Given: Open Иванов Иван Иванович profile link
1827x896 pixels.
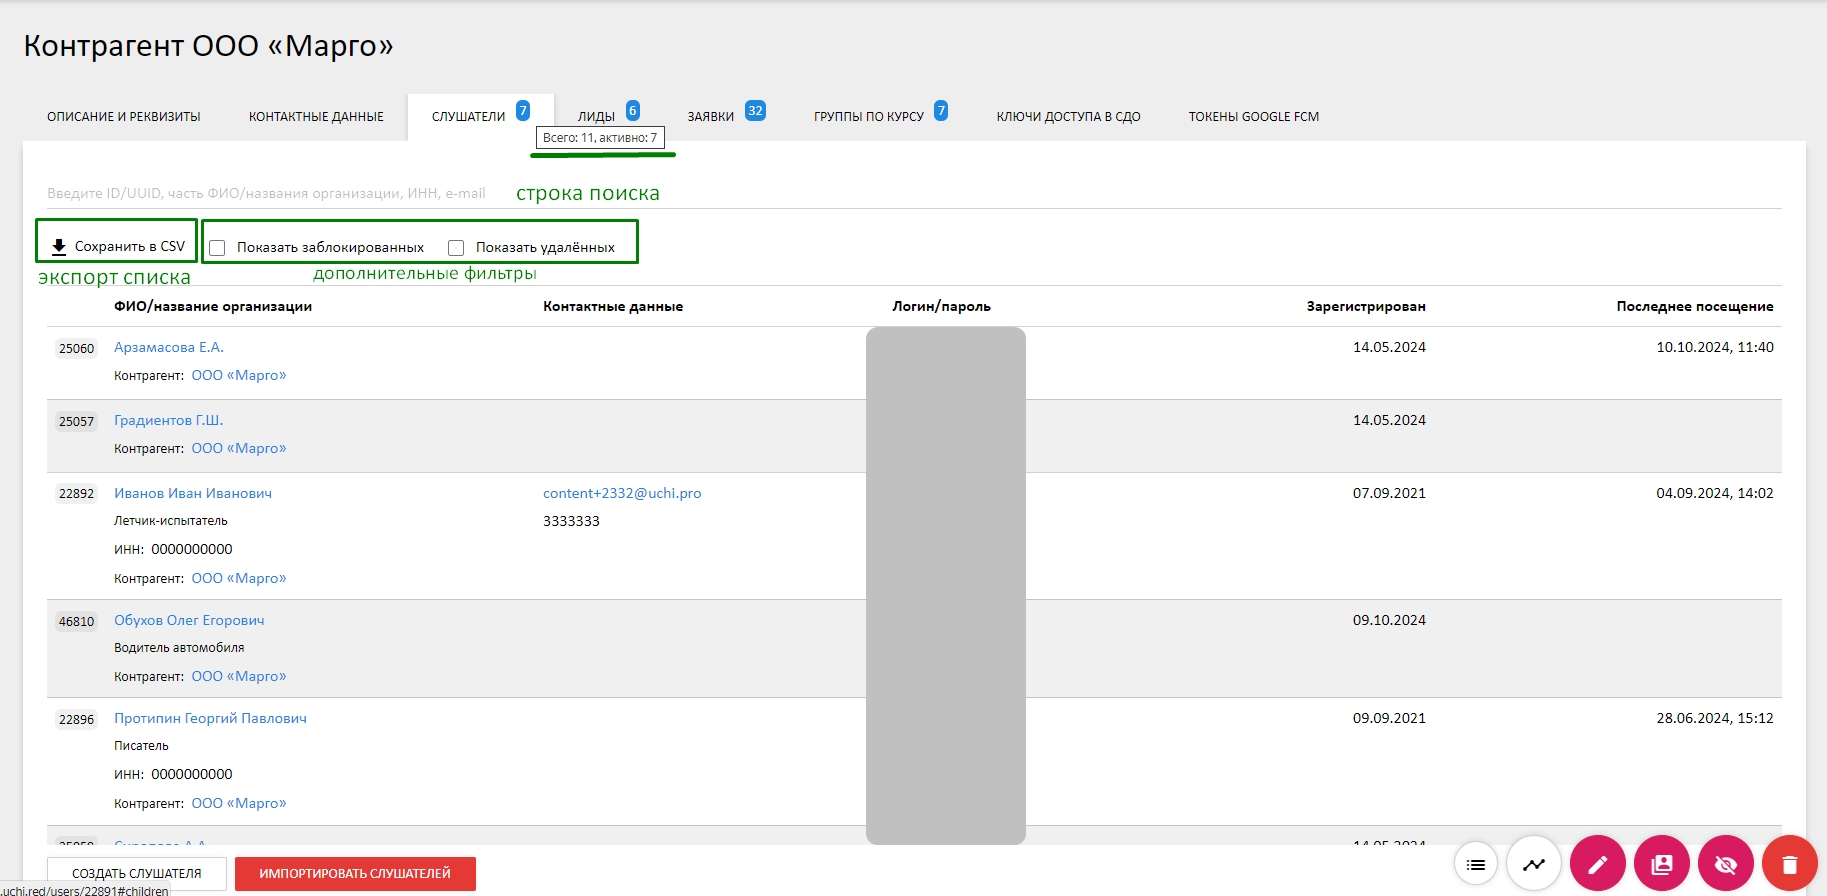Looking at the screenshot, I should click(x=193, y=493).
